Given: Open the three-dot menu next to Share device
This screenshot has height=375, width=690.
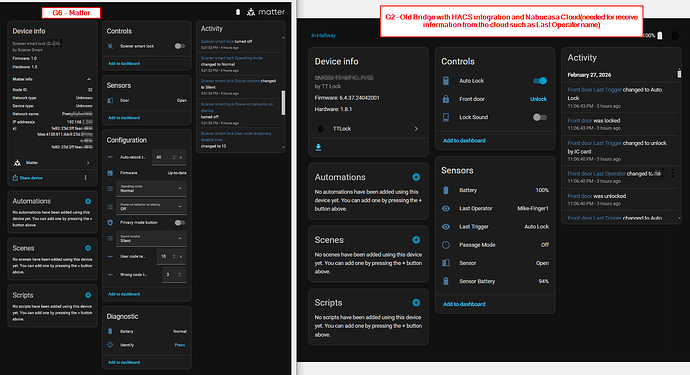Looking at the screenshot, I should point(85,178).
